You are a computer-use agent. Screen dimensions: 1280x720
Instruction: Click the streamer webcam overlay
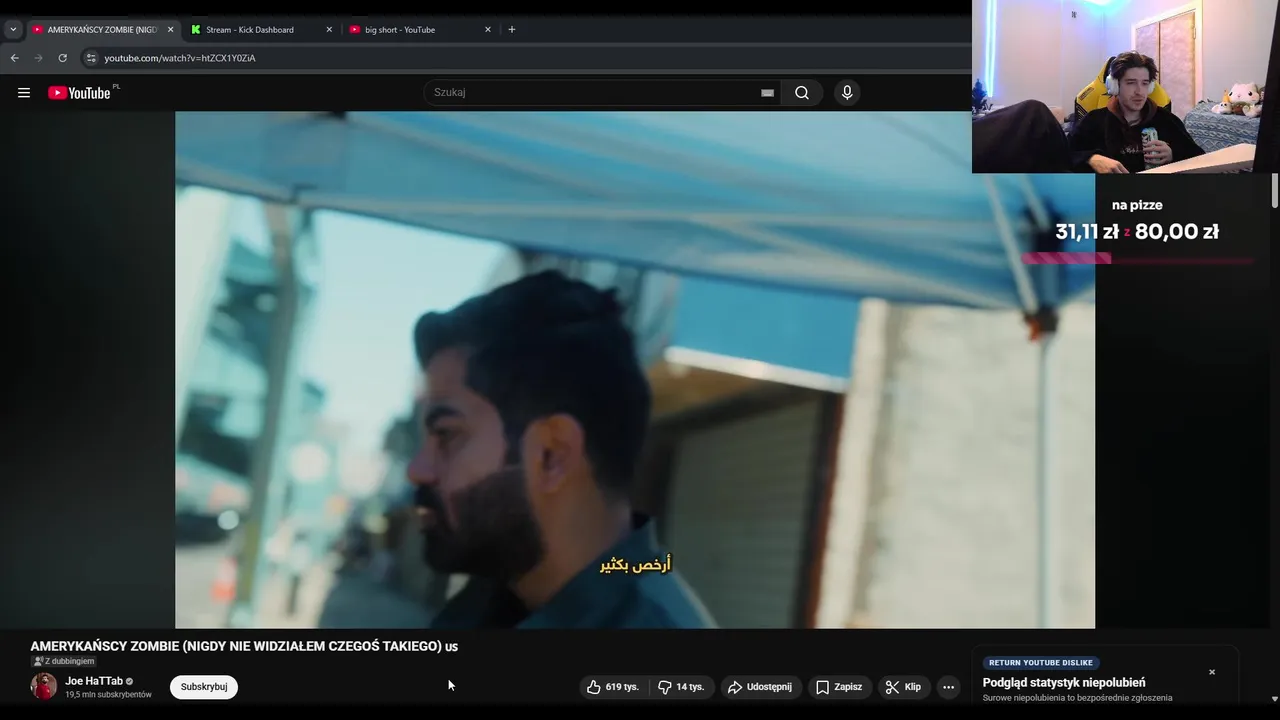pos(1126,86)
